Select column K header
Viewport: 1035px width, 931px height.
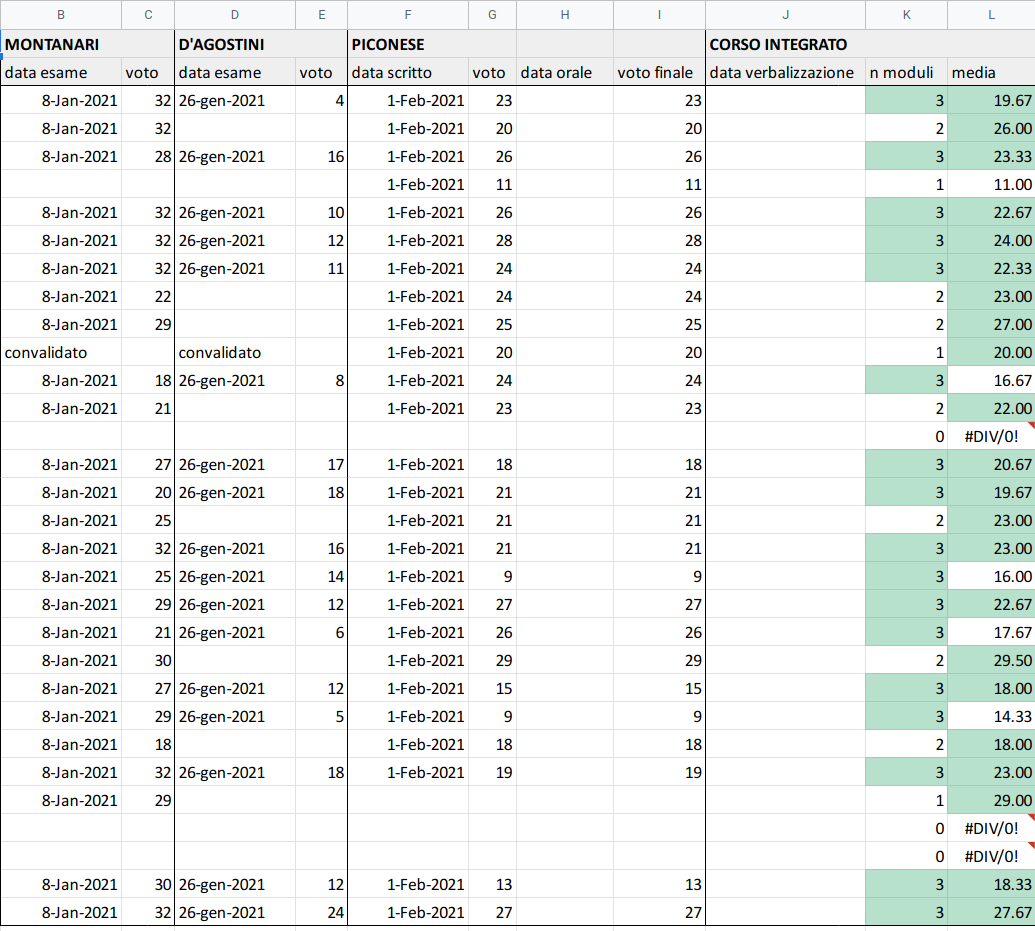tap(906, 15)
